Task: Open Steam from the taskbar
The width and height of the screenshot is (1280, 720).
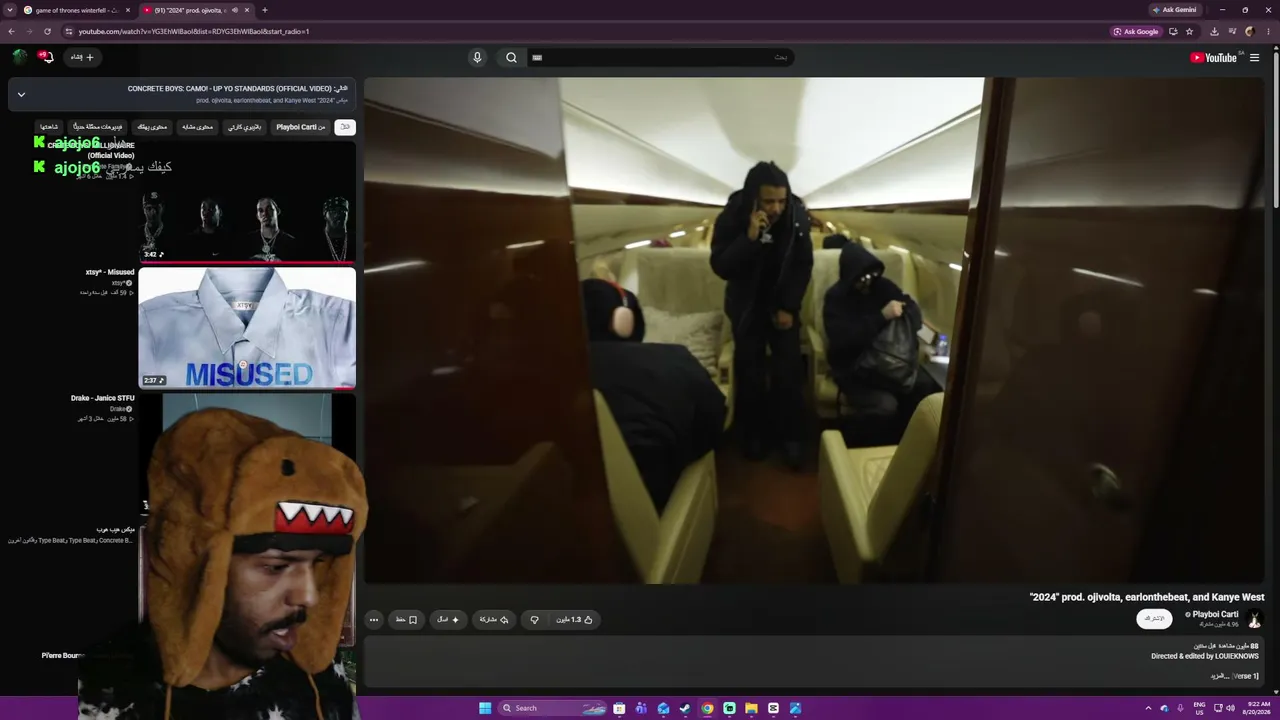Action: 685,708
